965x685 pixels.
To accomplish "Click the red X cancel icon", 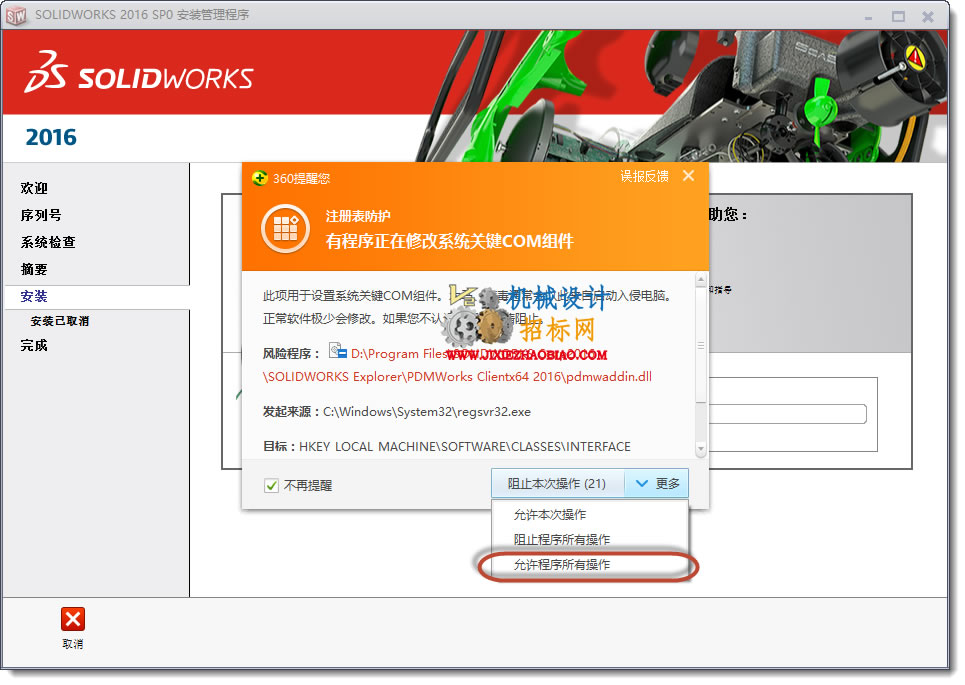I will pyautogui.click(x=73, y=619).
